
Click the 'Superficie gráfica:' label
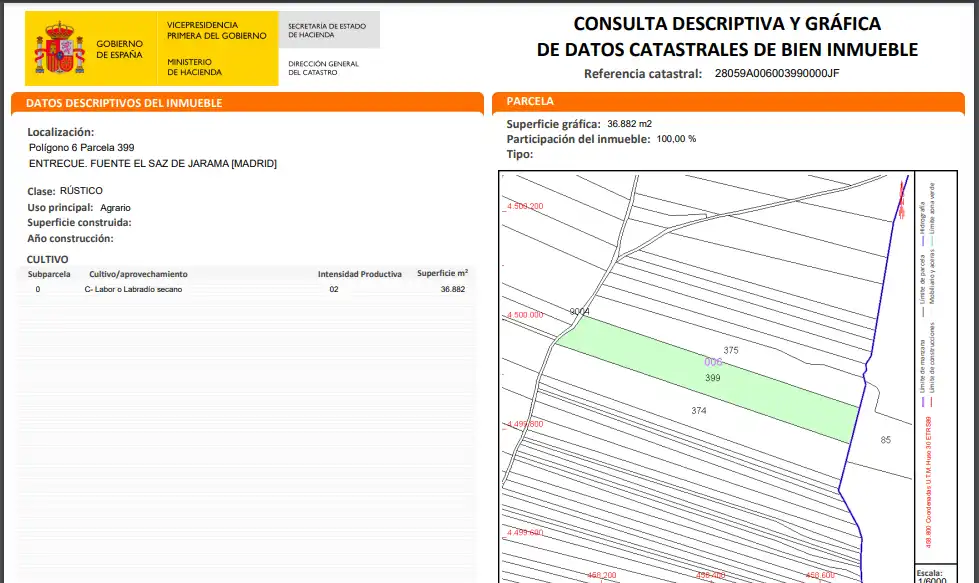(553, 124)
